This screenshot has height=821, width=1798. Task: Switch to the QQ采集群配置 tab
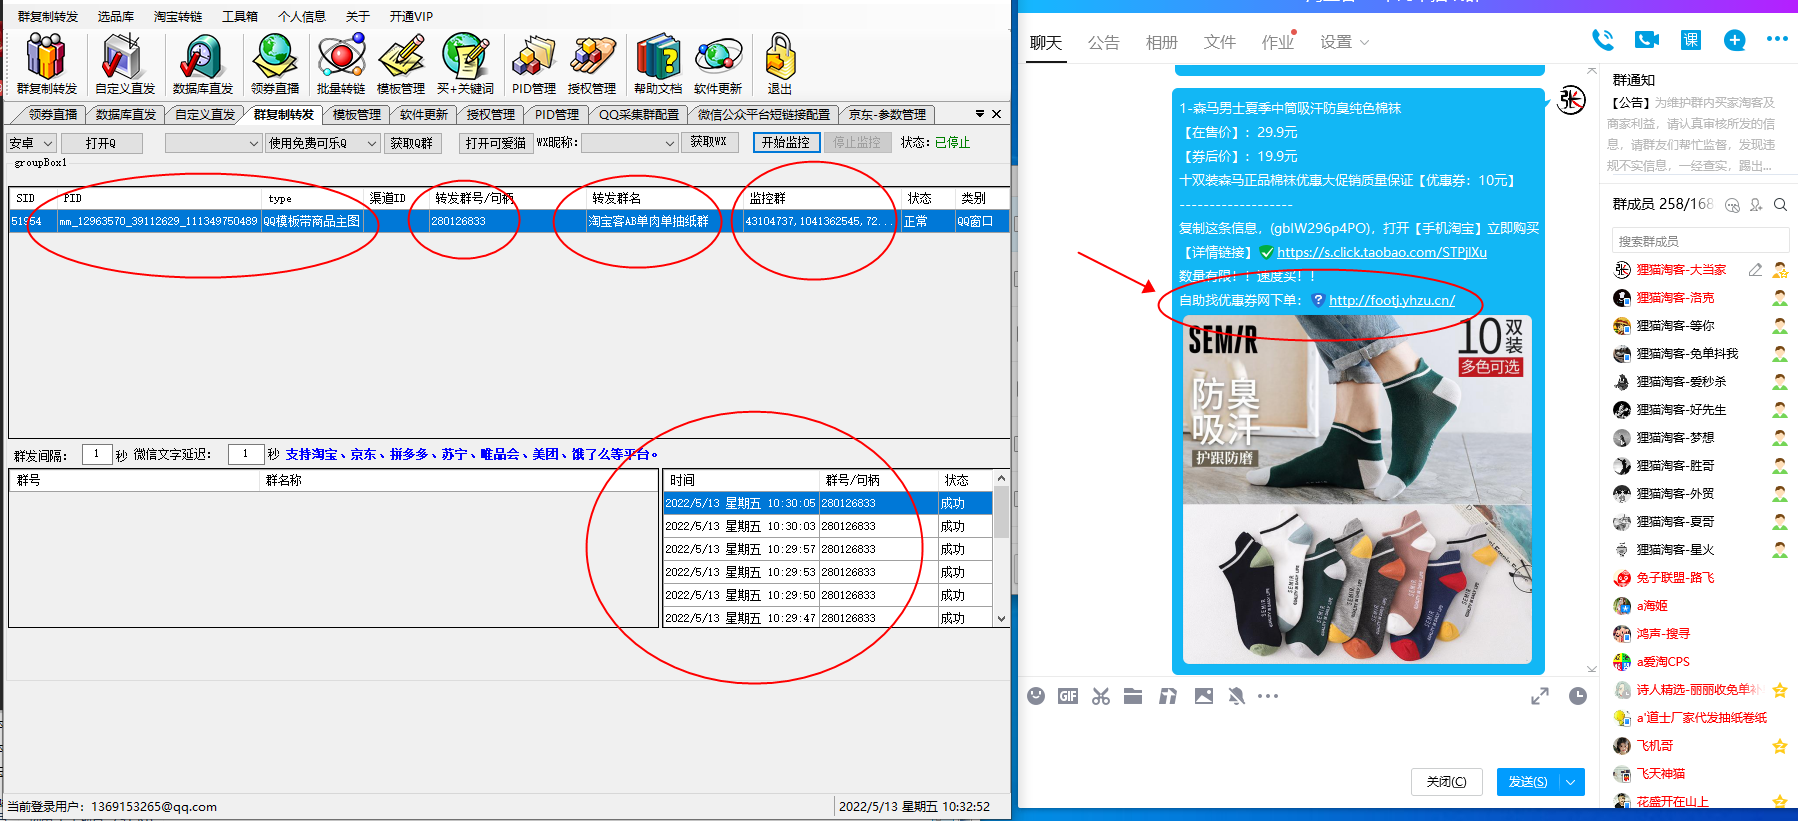[x=638, y=115]
